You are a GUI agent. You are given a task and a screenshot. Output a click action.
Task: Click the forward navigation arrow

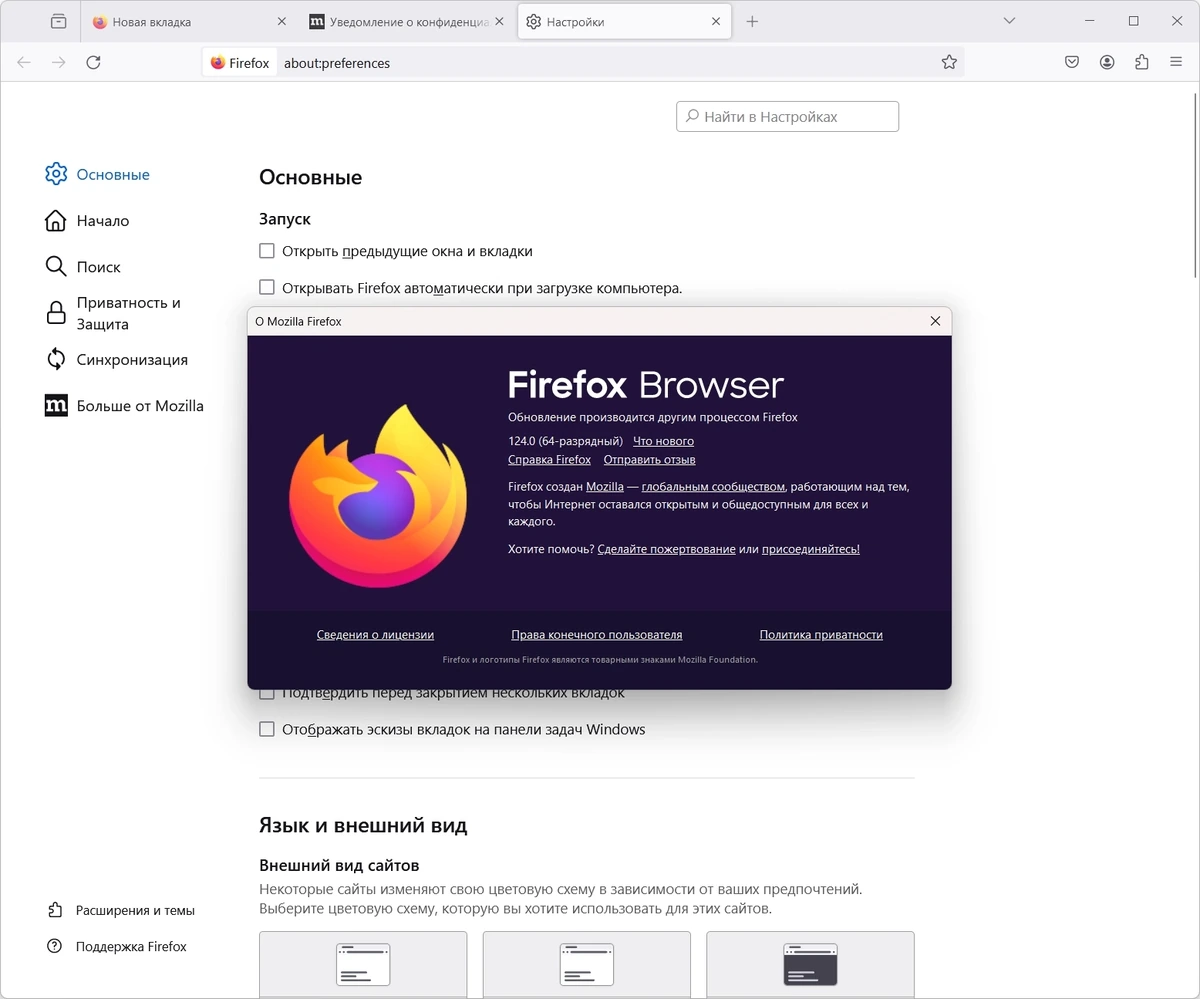pos(59,62)
